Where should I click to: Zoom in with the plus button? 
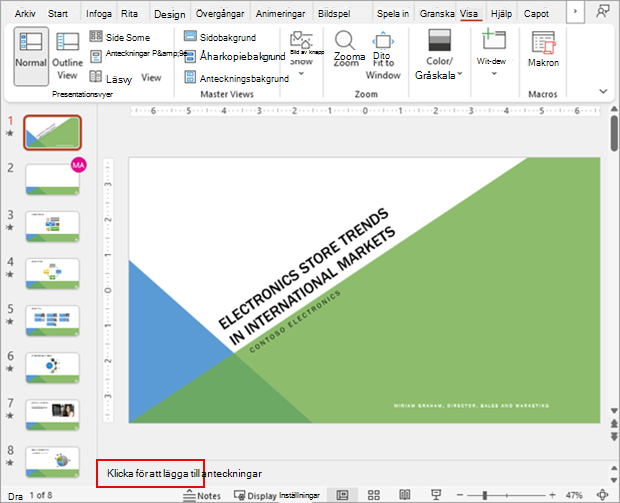[552, 495]
